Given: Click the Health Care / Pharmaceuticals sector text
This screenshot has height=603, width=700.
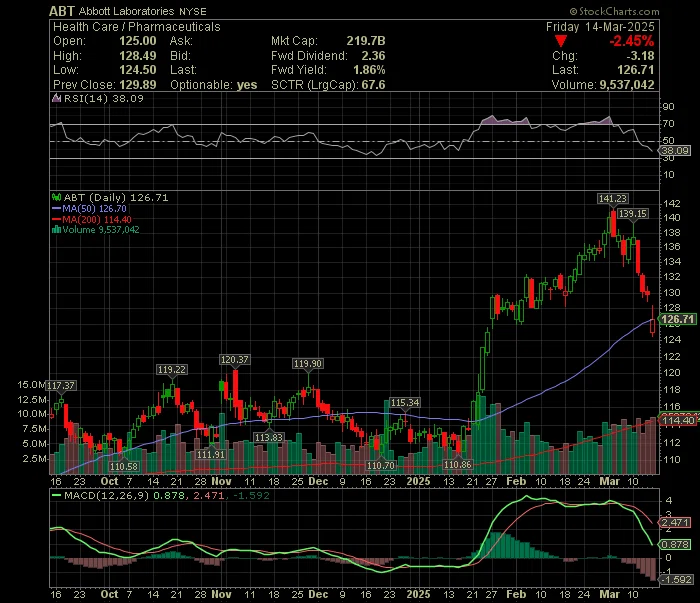Looking at the screenshot, I should 137,27.
